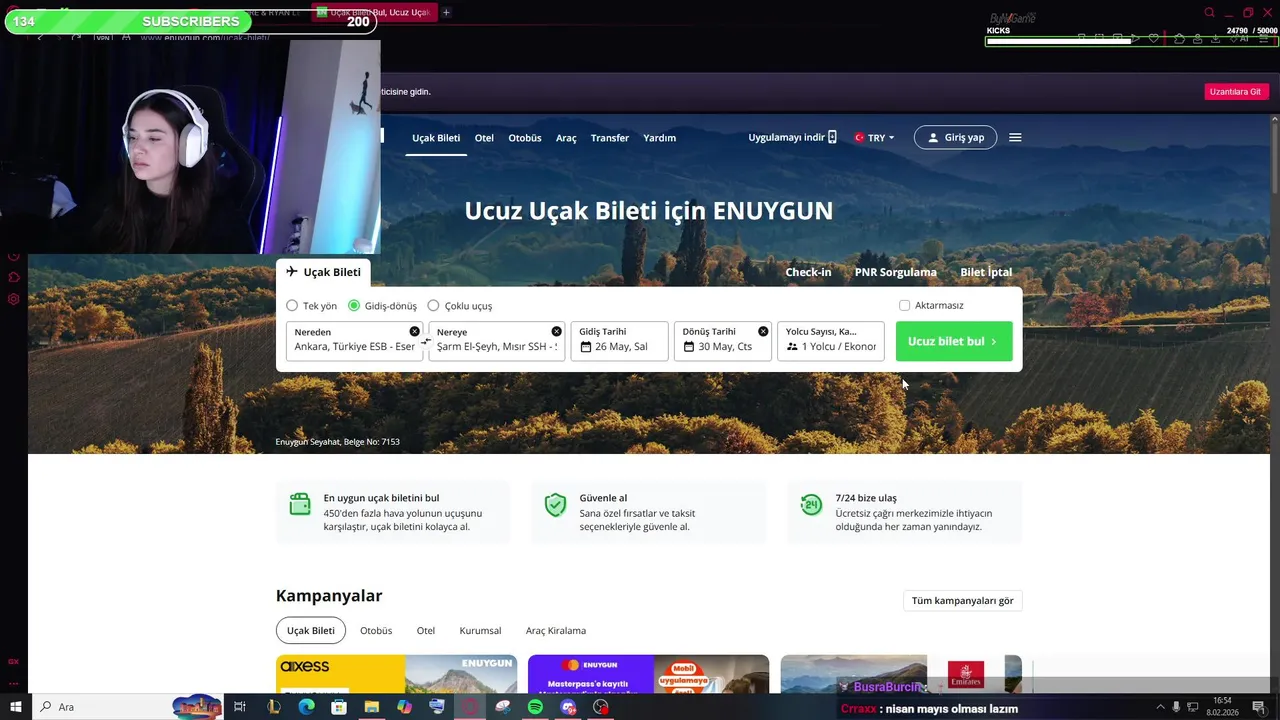This screenshot has width=1280, height=720.
Task: Select Kurumsal campaign filter
Action: point(480,631)
